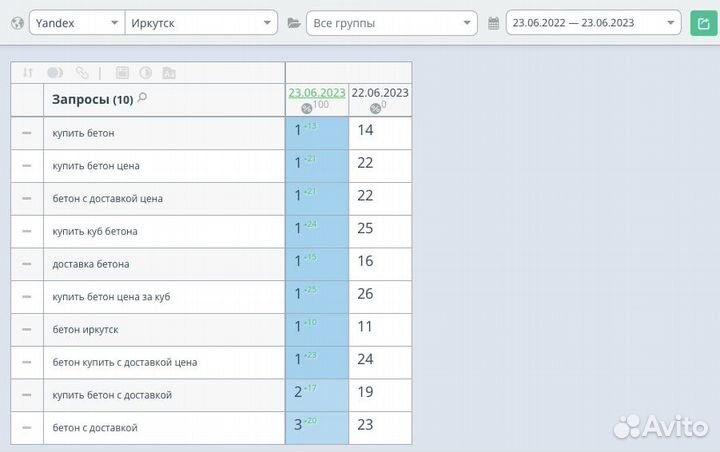The width and height of the screenshot is (720, 452).
Task: Click the position value 16
Action: pyautogui.click(x=366, y=261)
